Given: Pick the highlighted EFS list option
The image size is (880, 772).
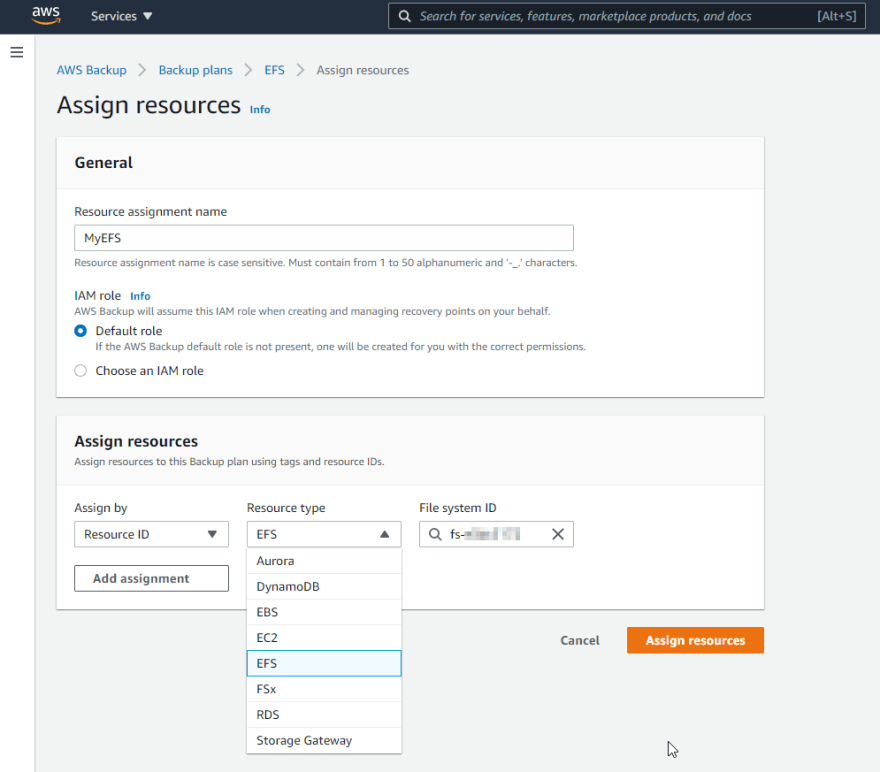Looking at the screenshot, I should coord(324,664).
